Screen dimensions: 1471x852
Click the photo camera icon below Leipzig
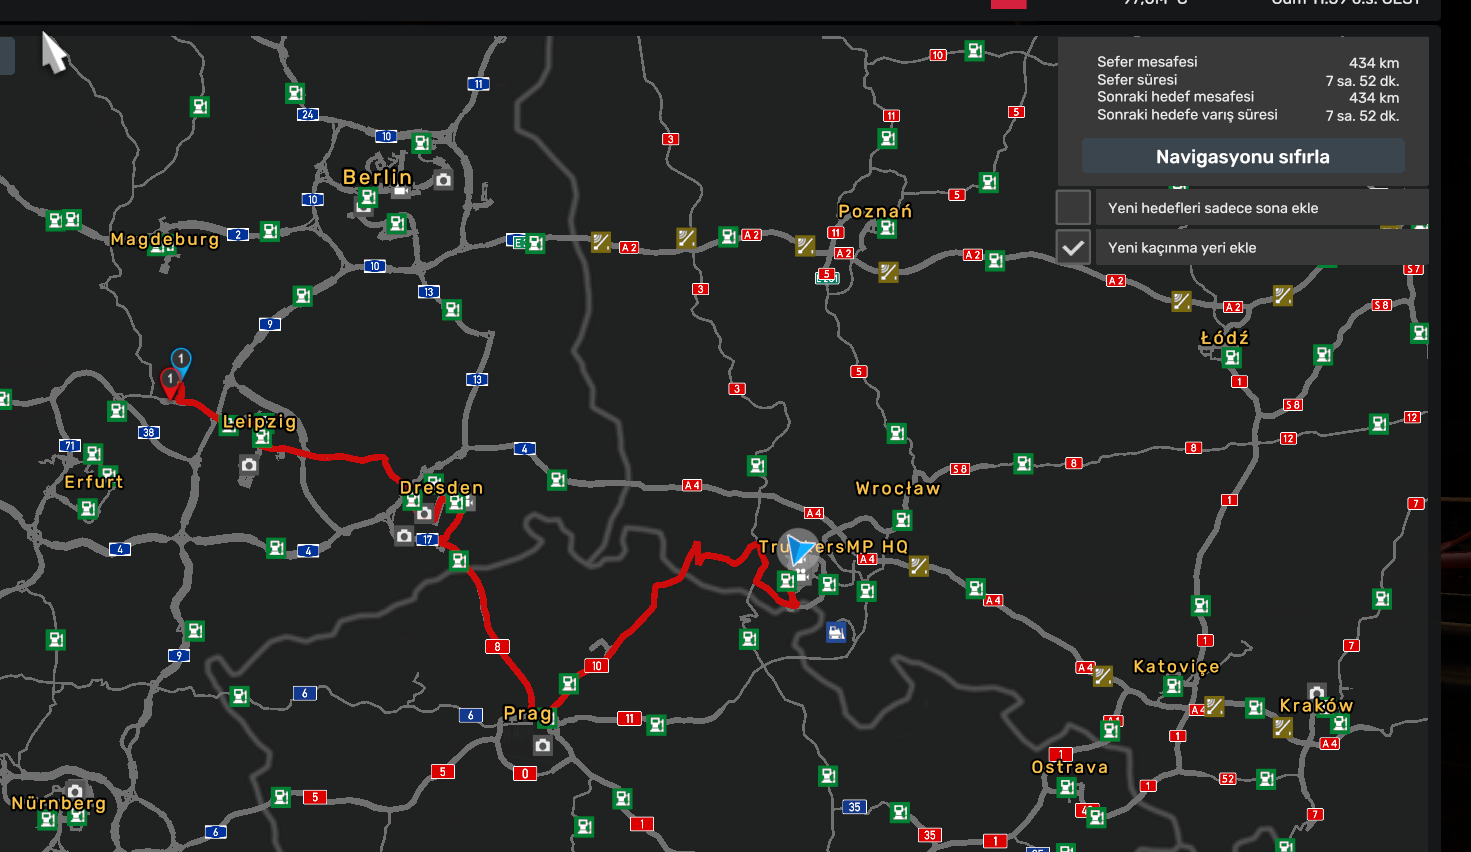click(249, 465)
